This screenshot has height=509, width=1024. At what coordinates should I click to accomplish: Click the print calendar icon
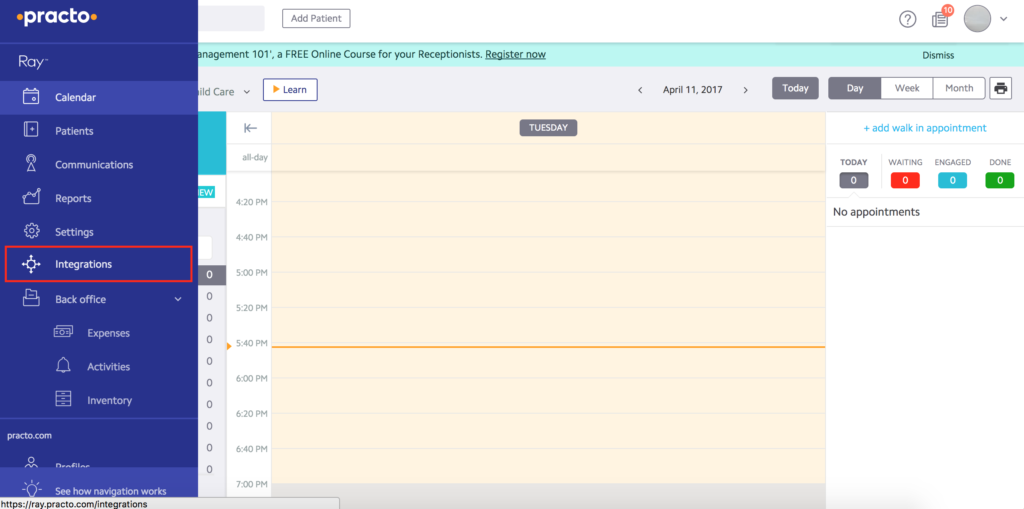click(1000, 88)
